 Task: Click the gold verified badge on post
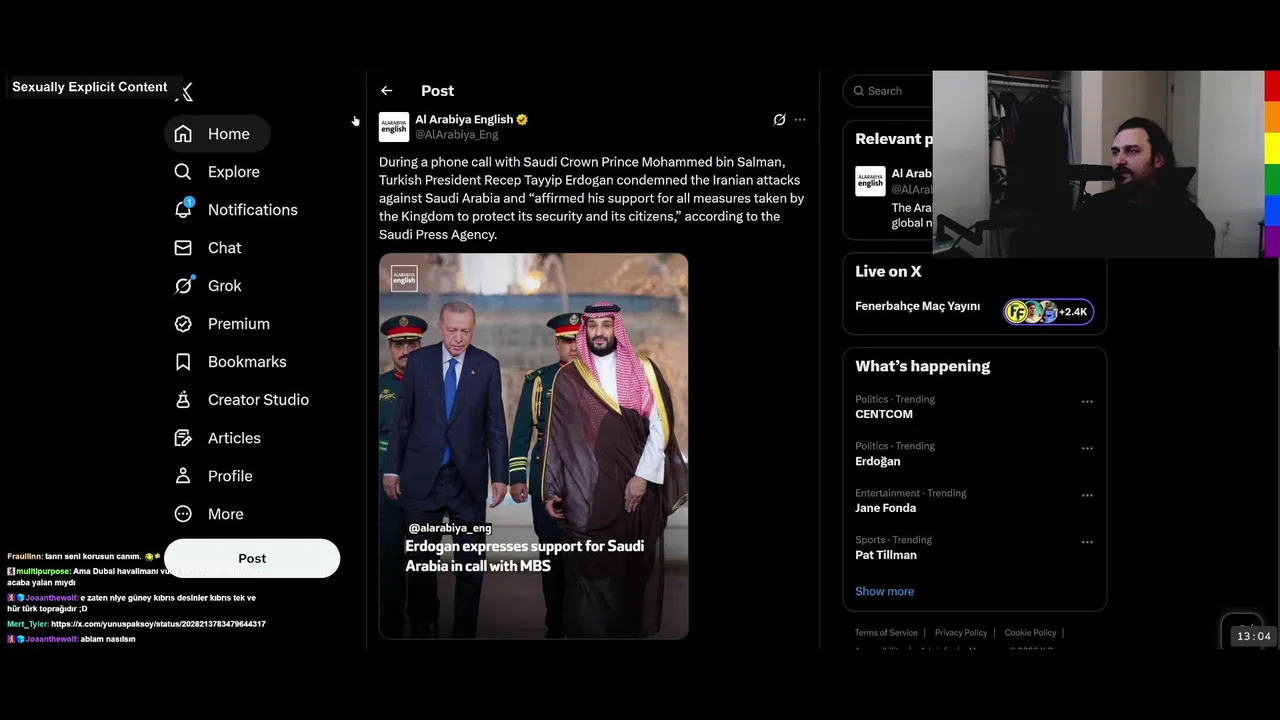click(x=522, y=119)
